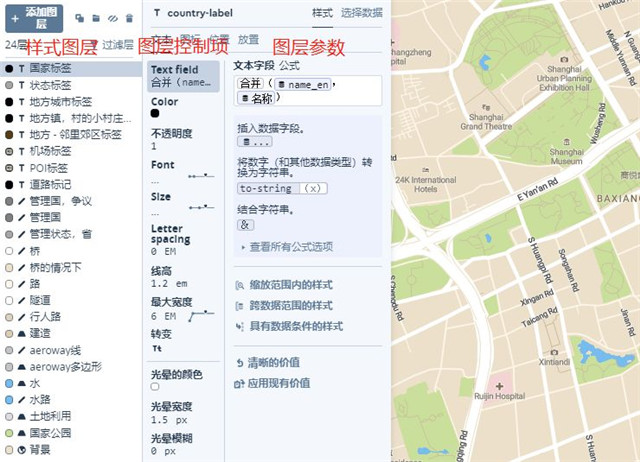This screenshot has height=462, width=640.
Task: Switch to the 样式 (Style) tab
Action: (x=322, y=13)
